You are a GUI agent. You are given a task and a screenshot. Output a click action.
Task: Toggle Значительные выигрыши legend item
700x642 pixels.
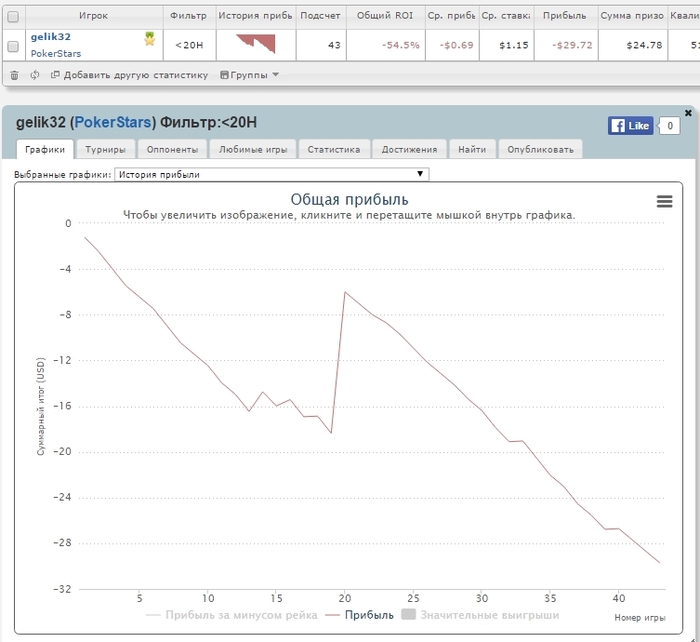click(x=480, y=615)
